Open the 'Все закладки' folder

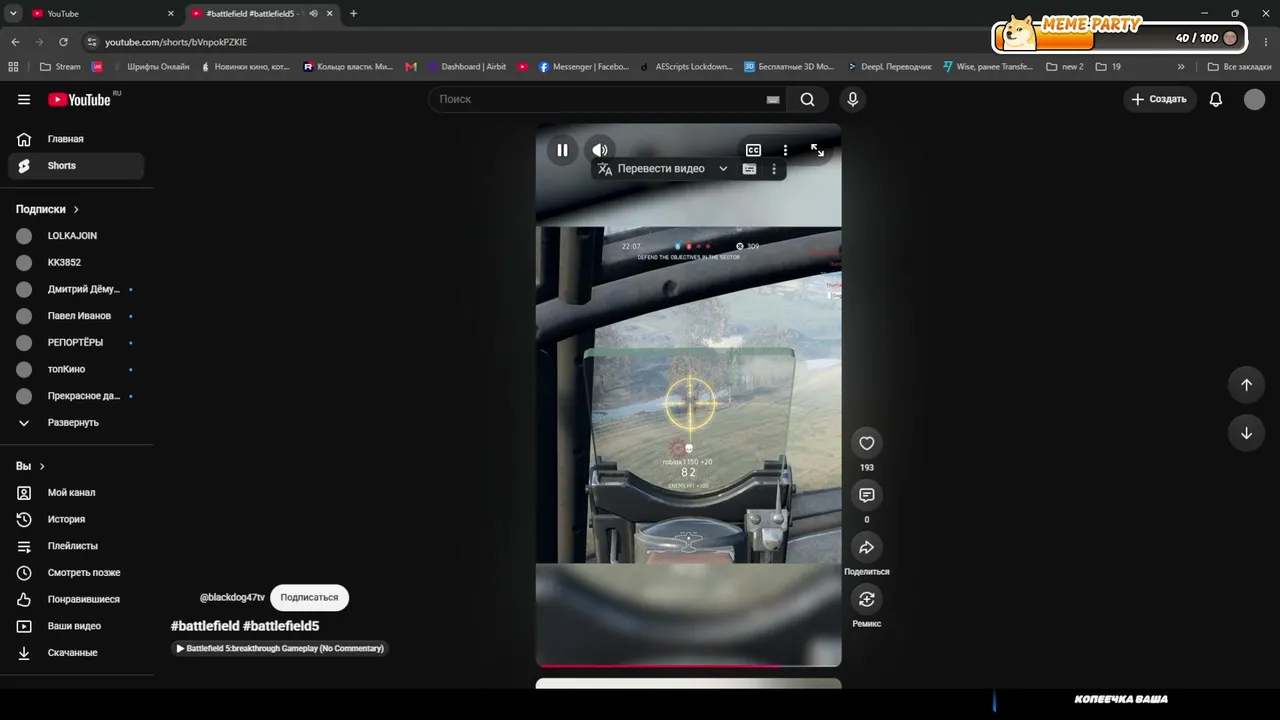point(1240,67)
